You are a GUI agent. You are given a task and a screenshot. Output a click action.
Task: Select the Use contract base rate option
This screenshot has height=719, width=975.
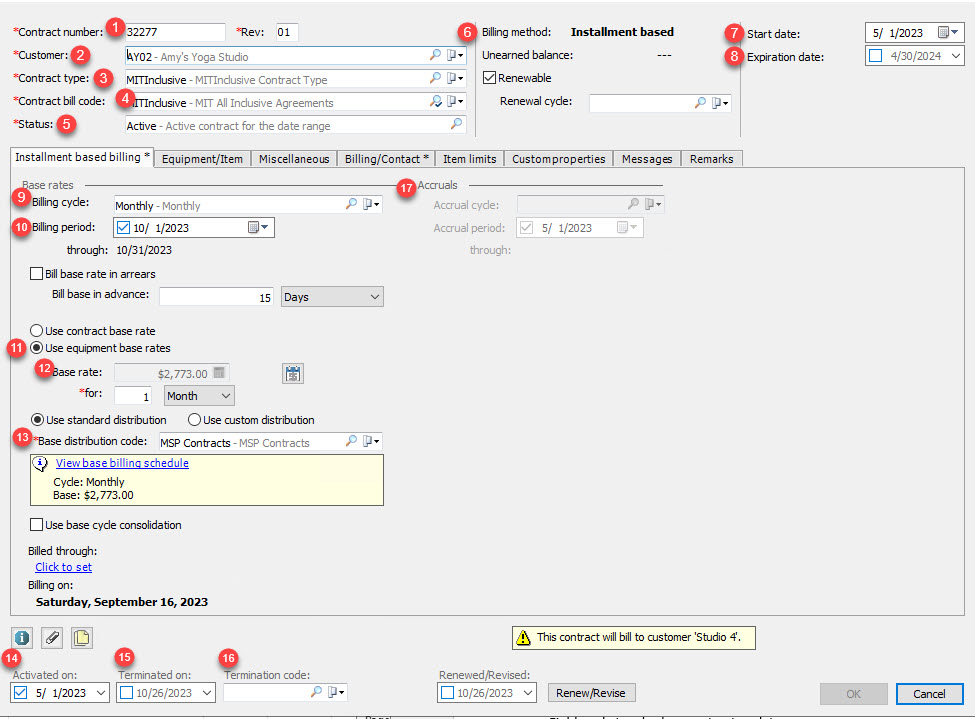click(37, 330)
